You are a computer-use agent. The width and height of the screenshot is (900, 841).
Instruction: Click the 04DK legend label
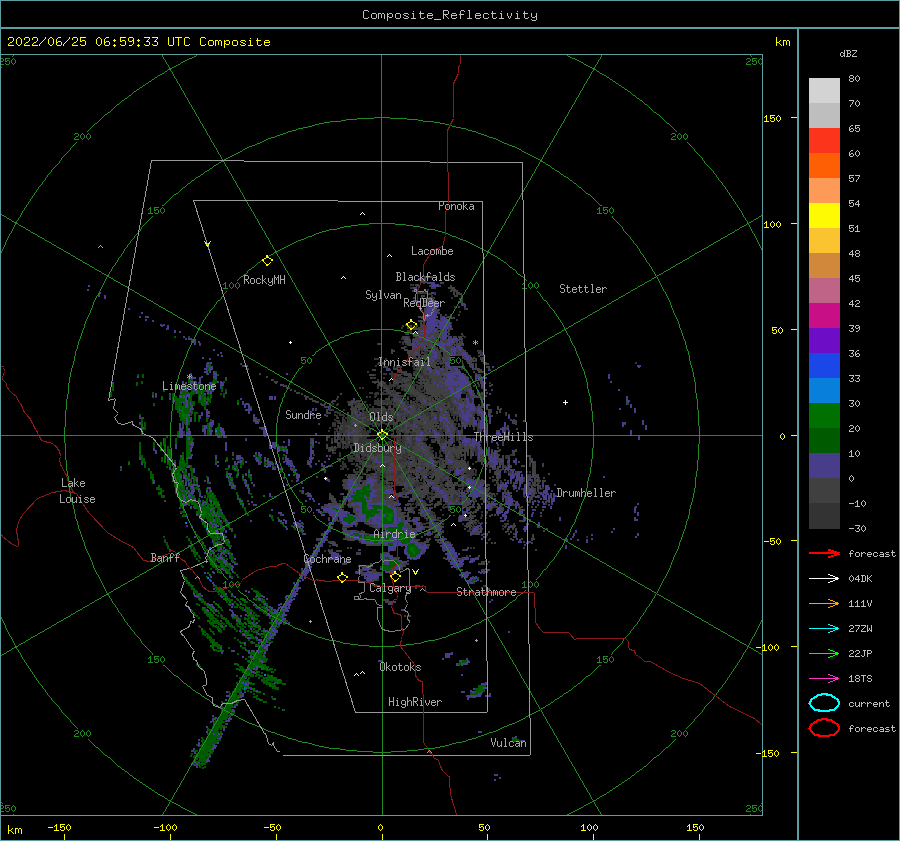click(x=860, y=579)
